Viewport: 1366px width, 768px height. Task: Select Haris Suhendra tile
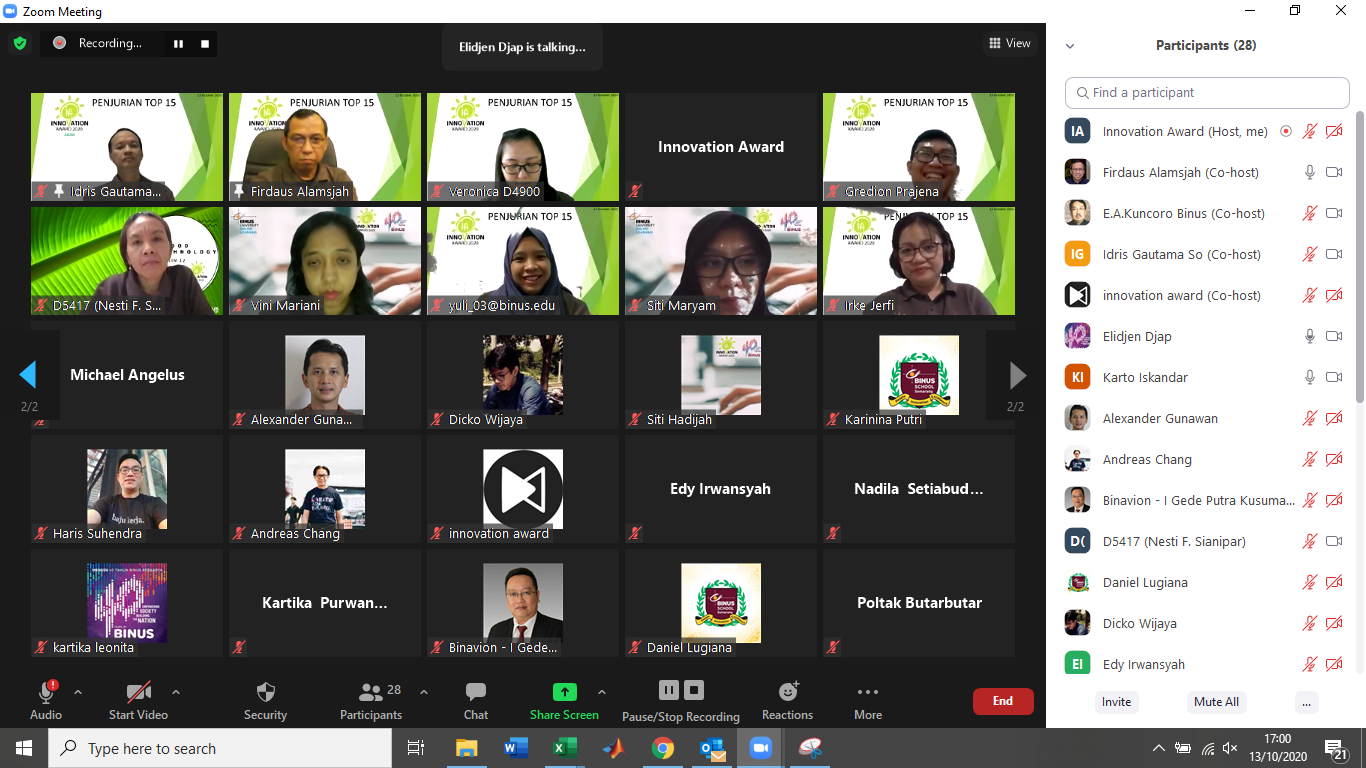pyautogui.click(x=127, y=489)
